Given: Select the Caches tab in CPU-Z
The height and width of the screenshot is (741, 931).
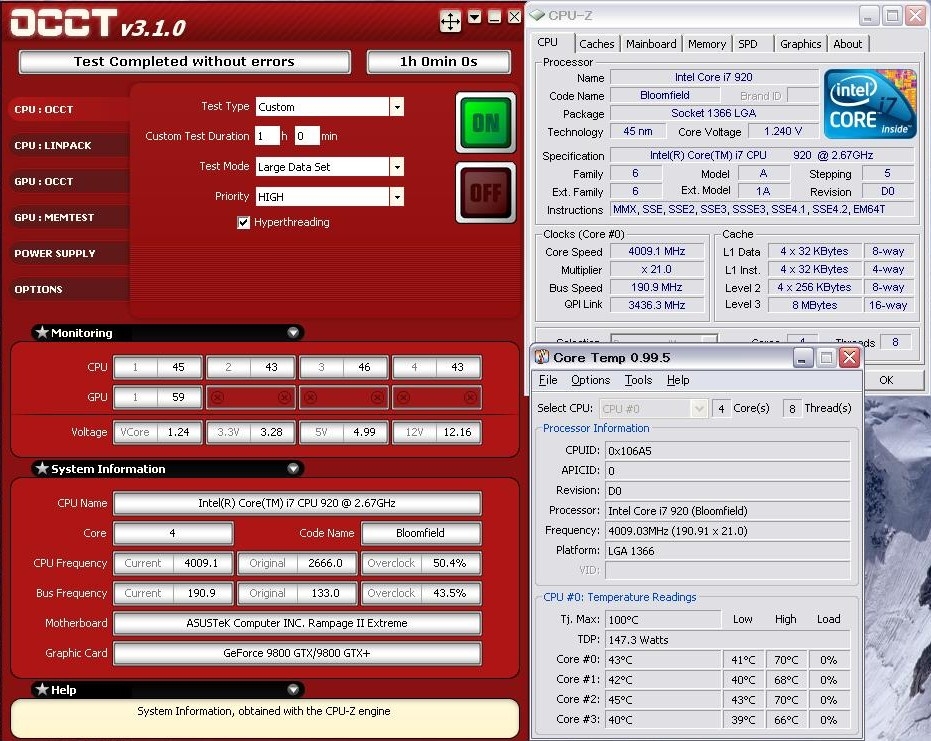Looking at the screenshot, I should pyautogui.click(x=597, y=44).
